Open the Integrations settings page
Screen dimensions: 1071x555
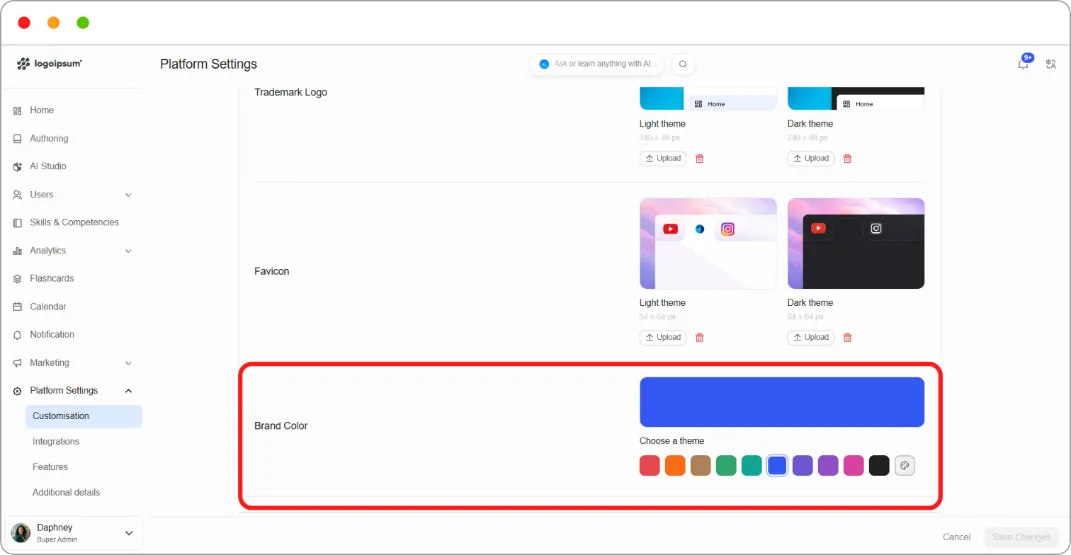pos(56,442)
